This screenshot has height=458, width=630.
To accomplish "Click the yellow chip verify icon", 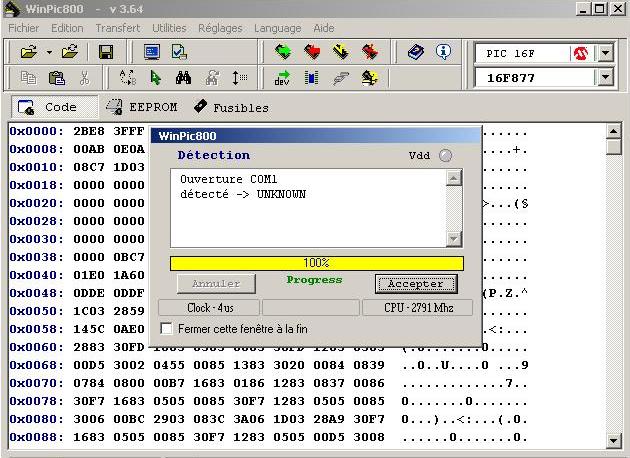I will point(341,52).
